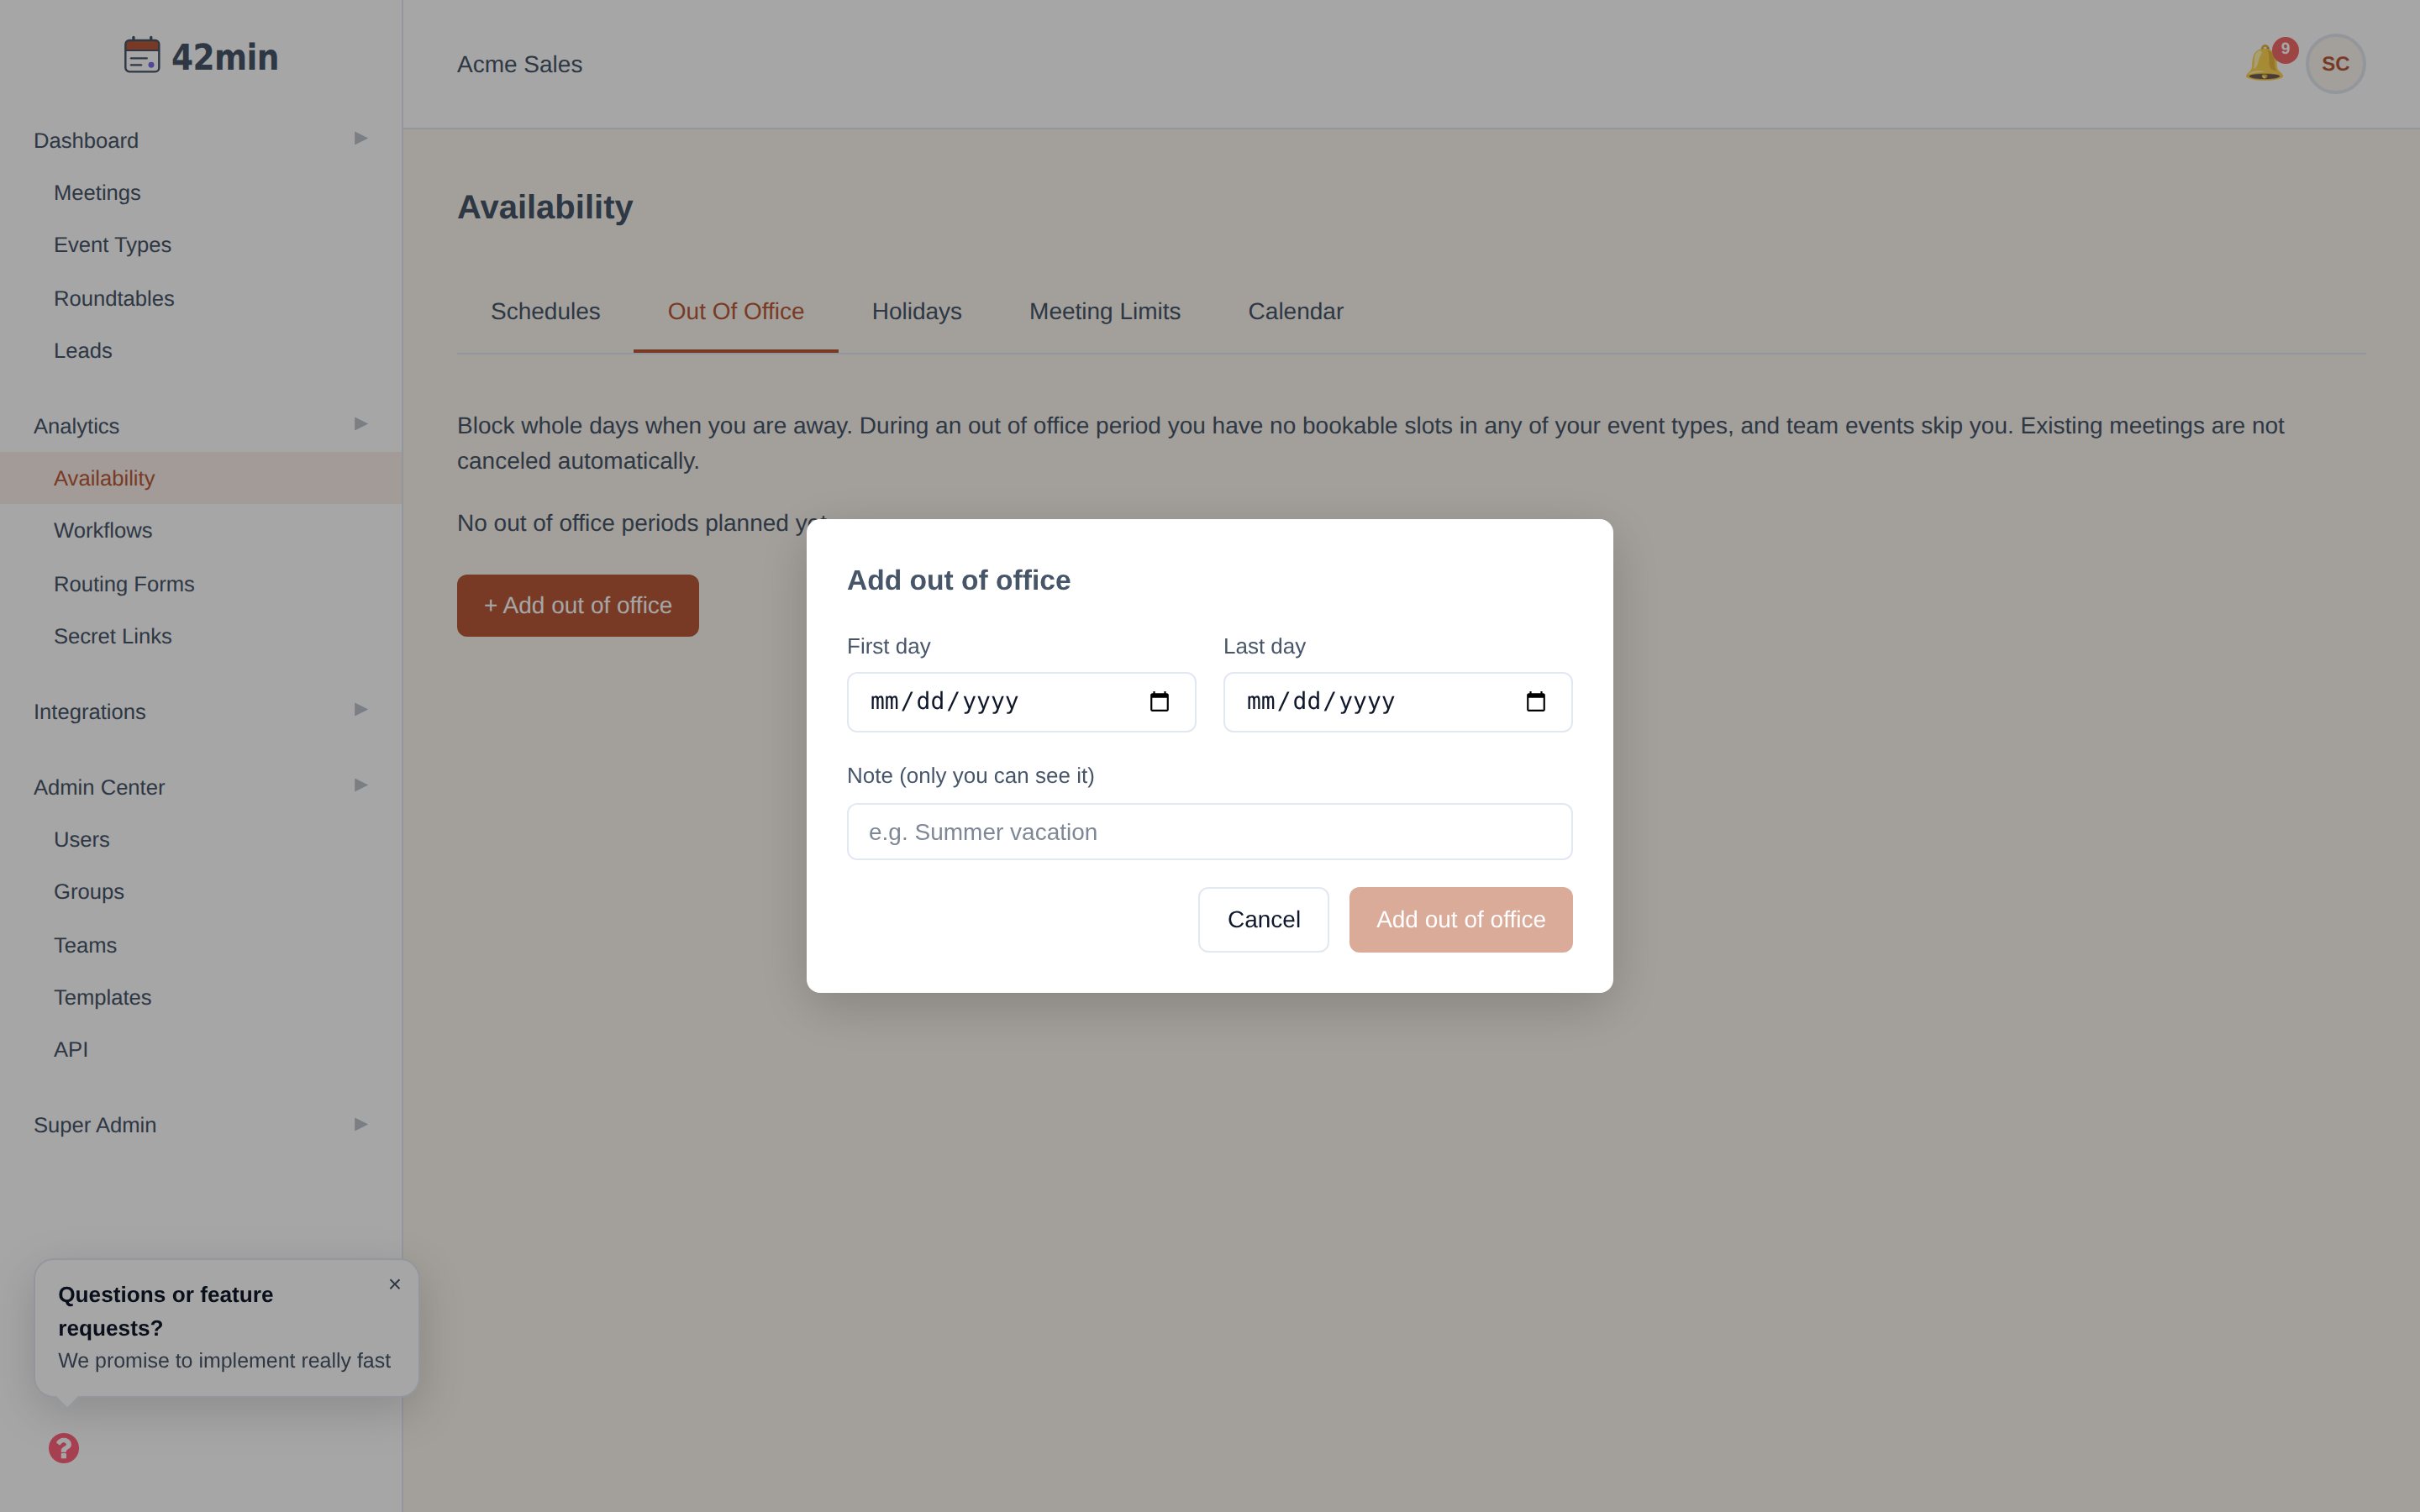
Task: Open Secret Links in sidebar
Action: coord(113,637)
